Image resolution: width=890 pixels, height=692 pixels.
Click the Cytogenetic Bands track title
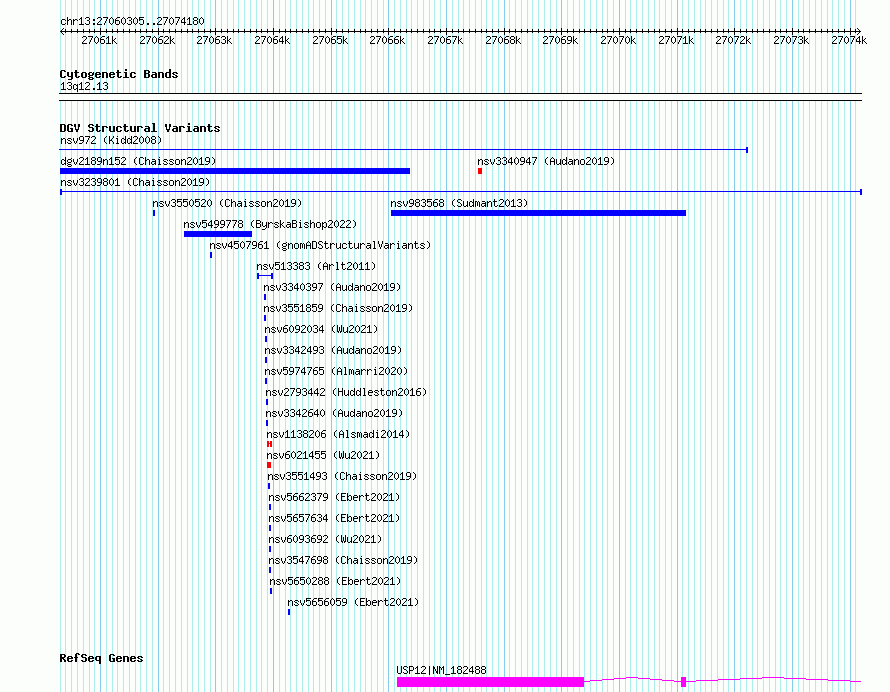[x=119, y=74]
